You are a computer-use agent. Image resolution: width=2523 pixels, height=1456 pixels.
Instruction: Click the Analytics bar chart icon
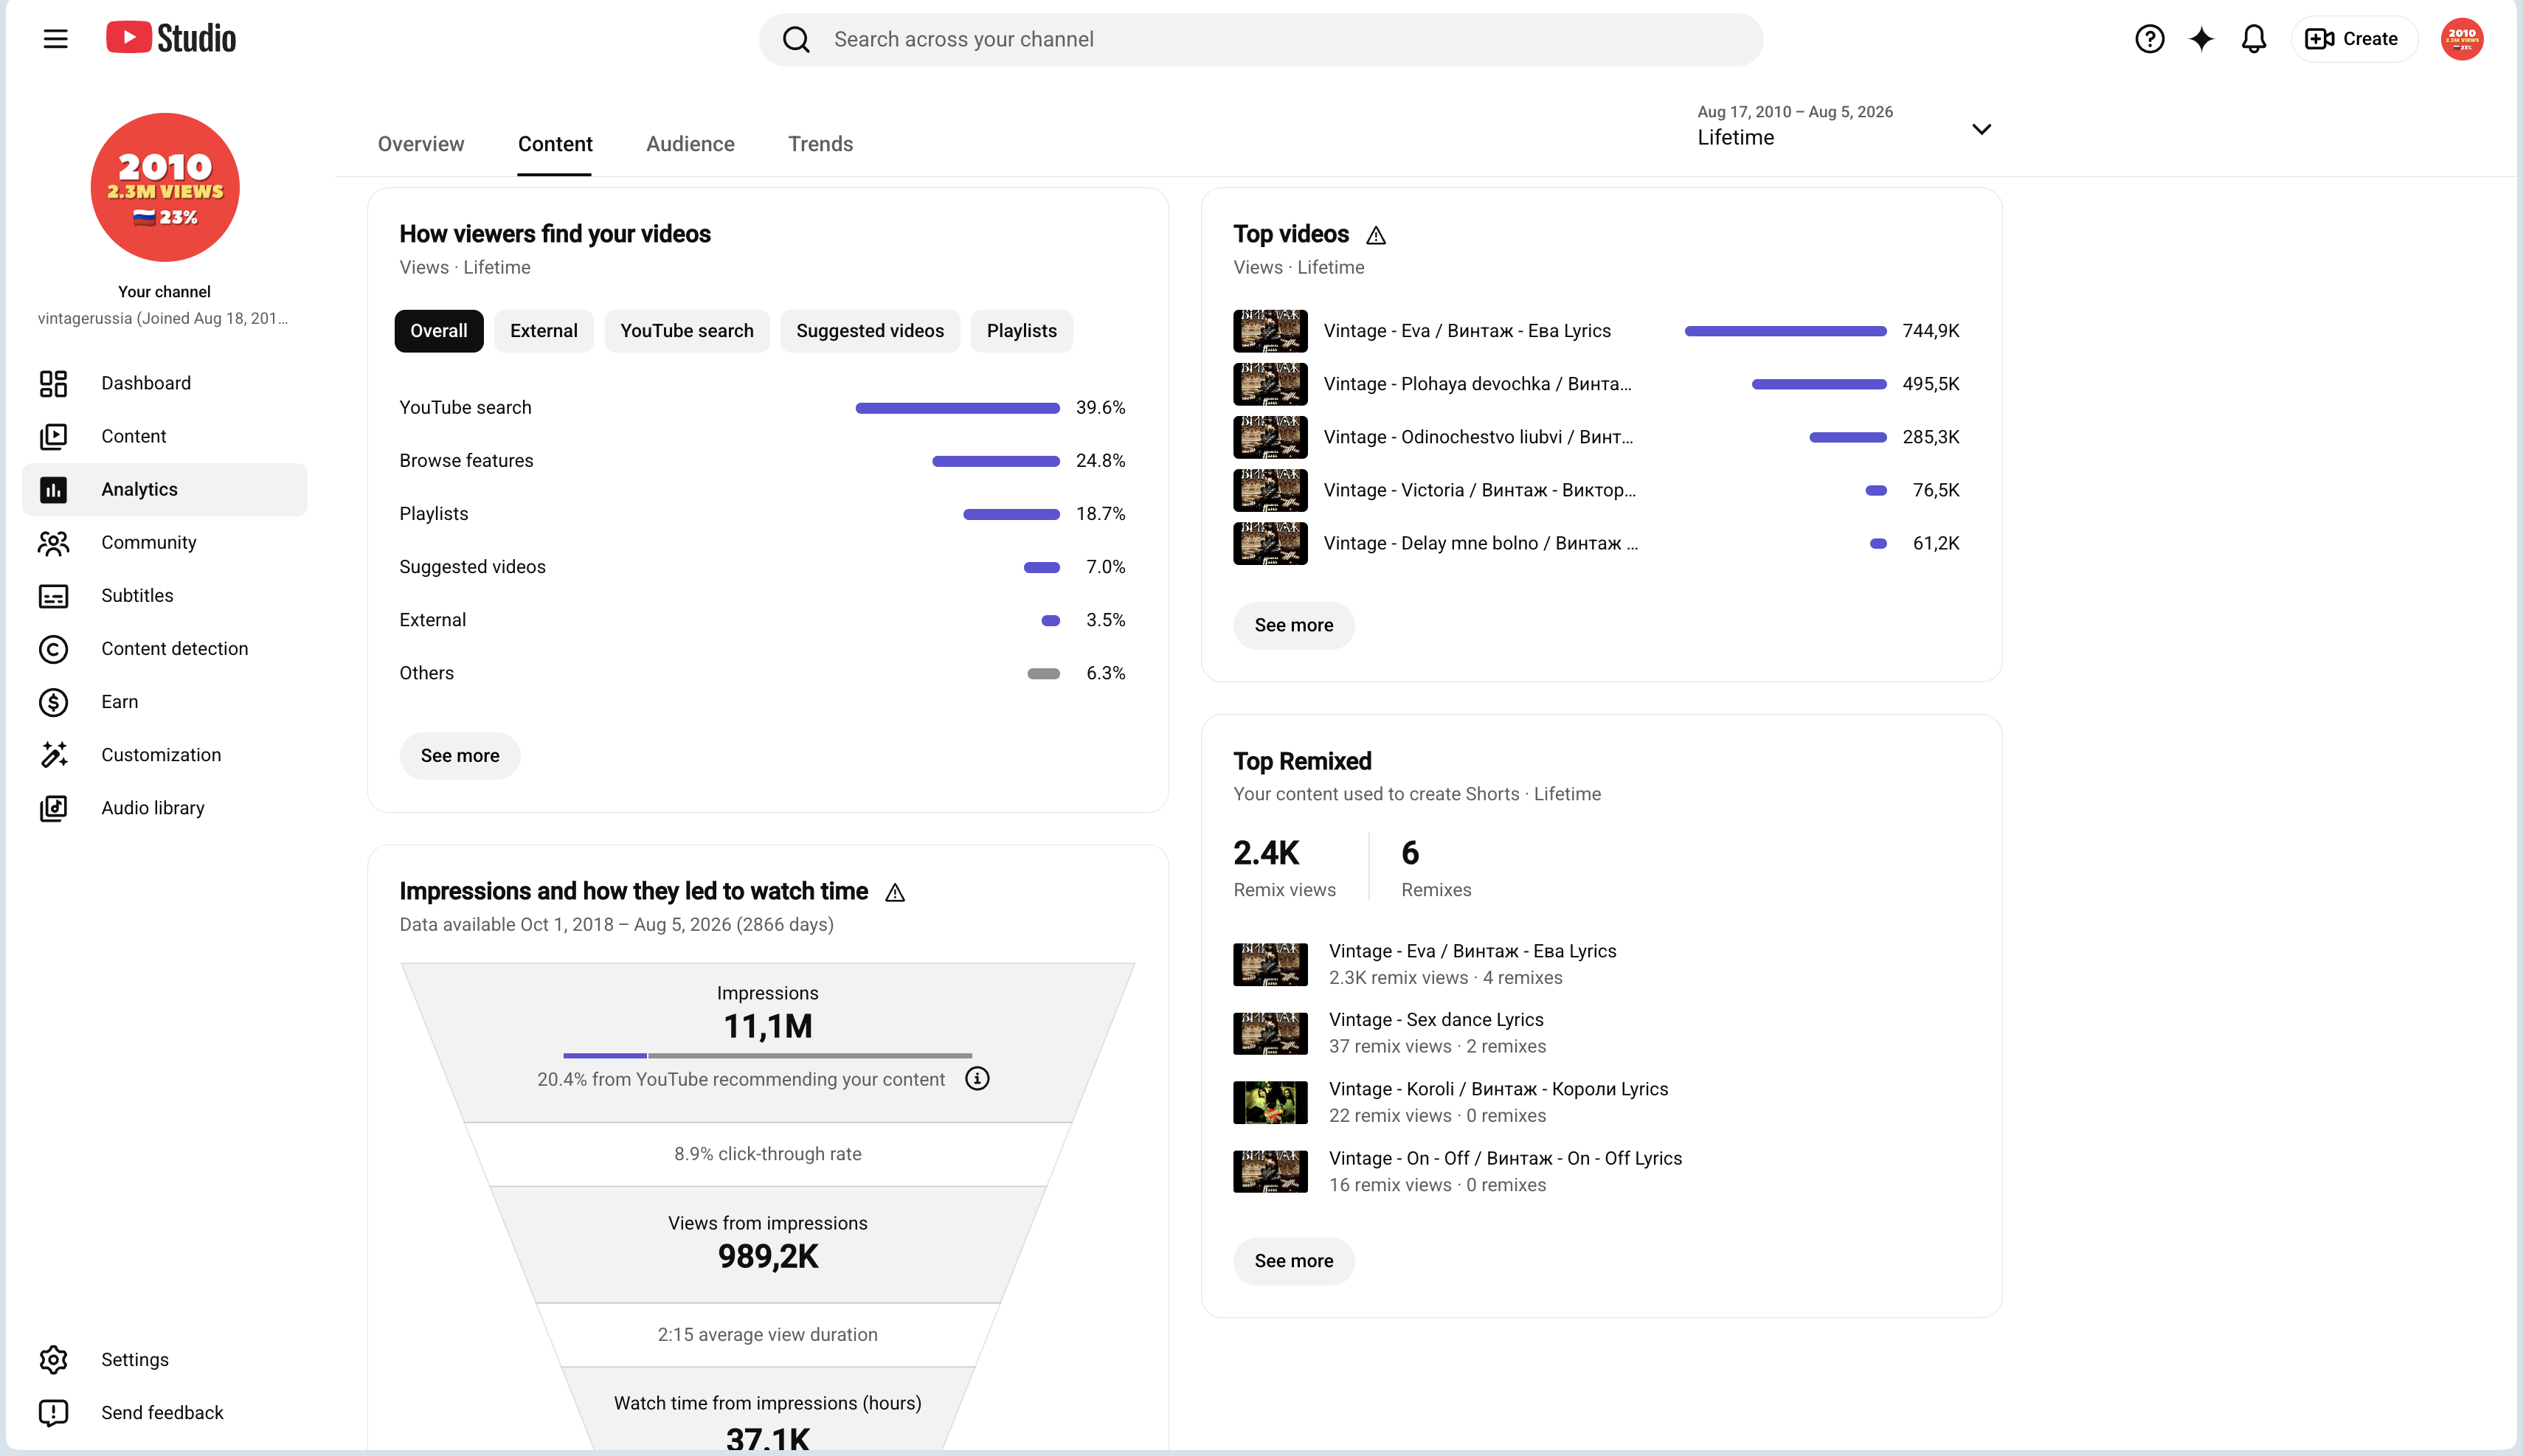click(53, 489)
